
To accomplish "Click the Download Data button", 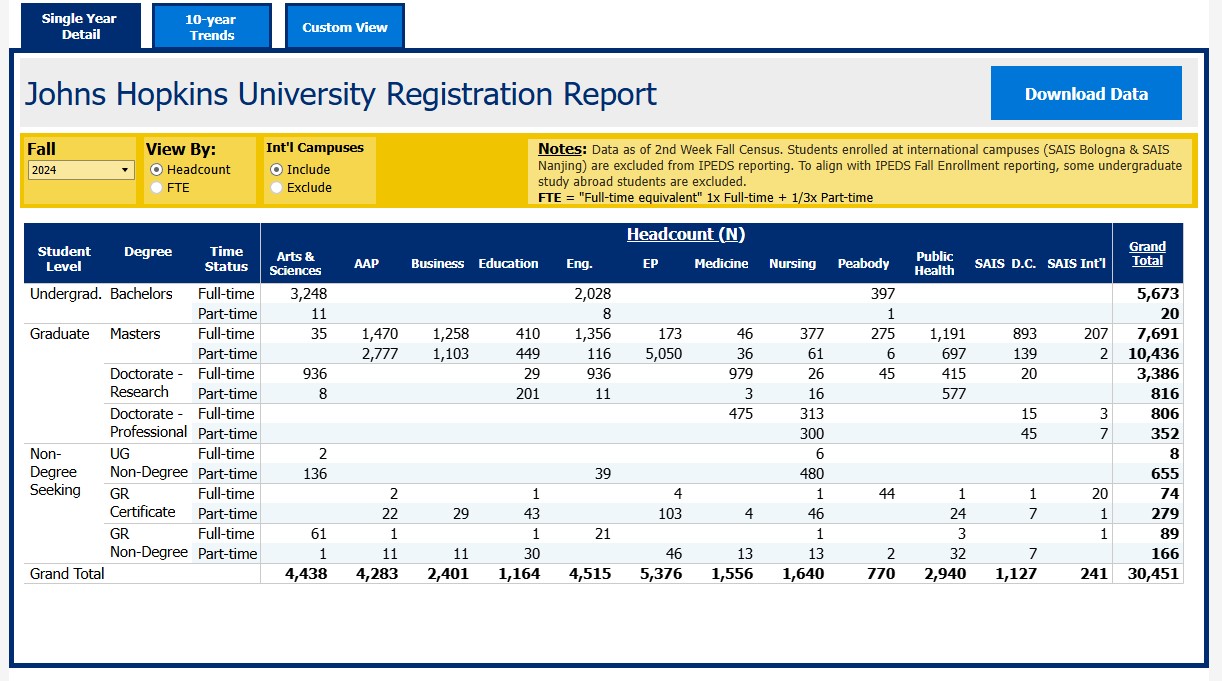I will (x=1086, y=94).
